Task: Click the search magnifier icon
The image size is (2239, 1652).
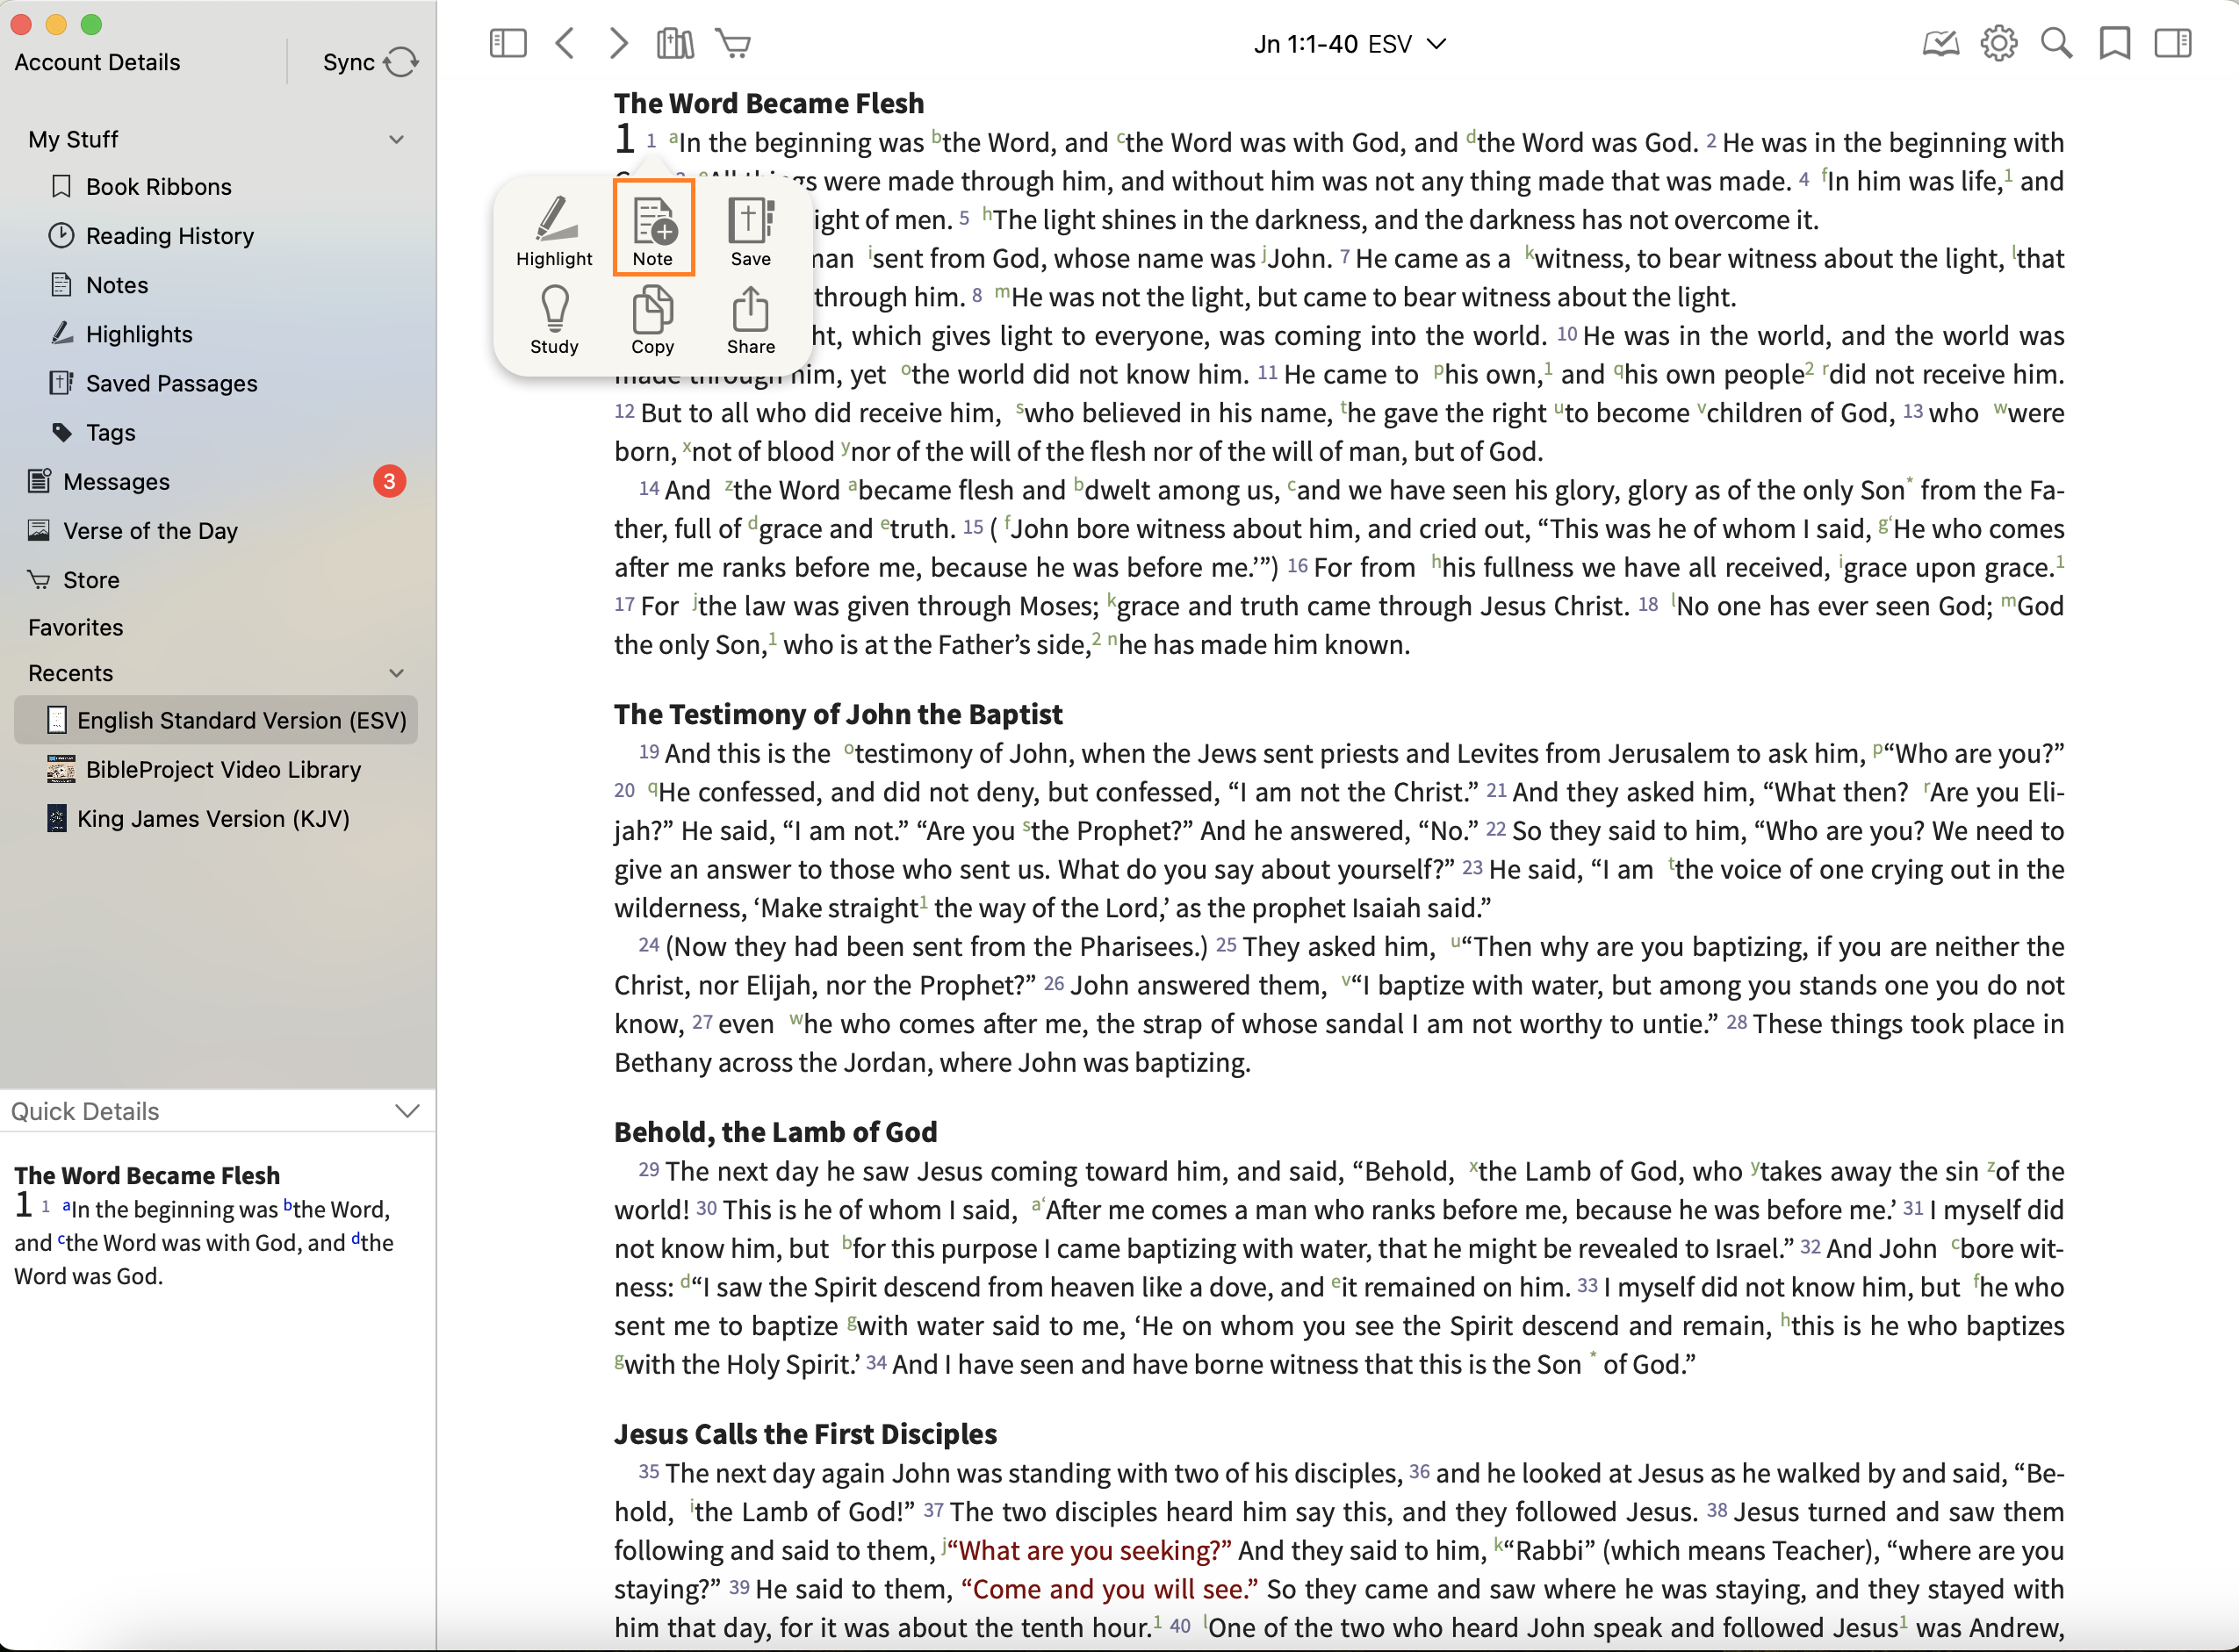Action: click(2056, 43)
